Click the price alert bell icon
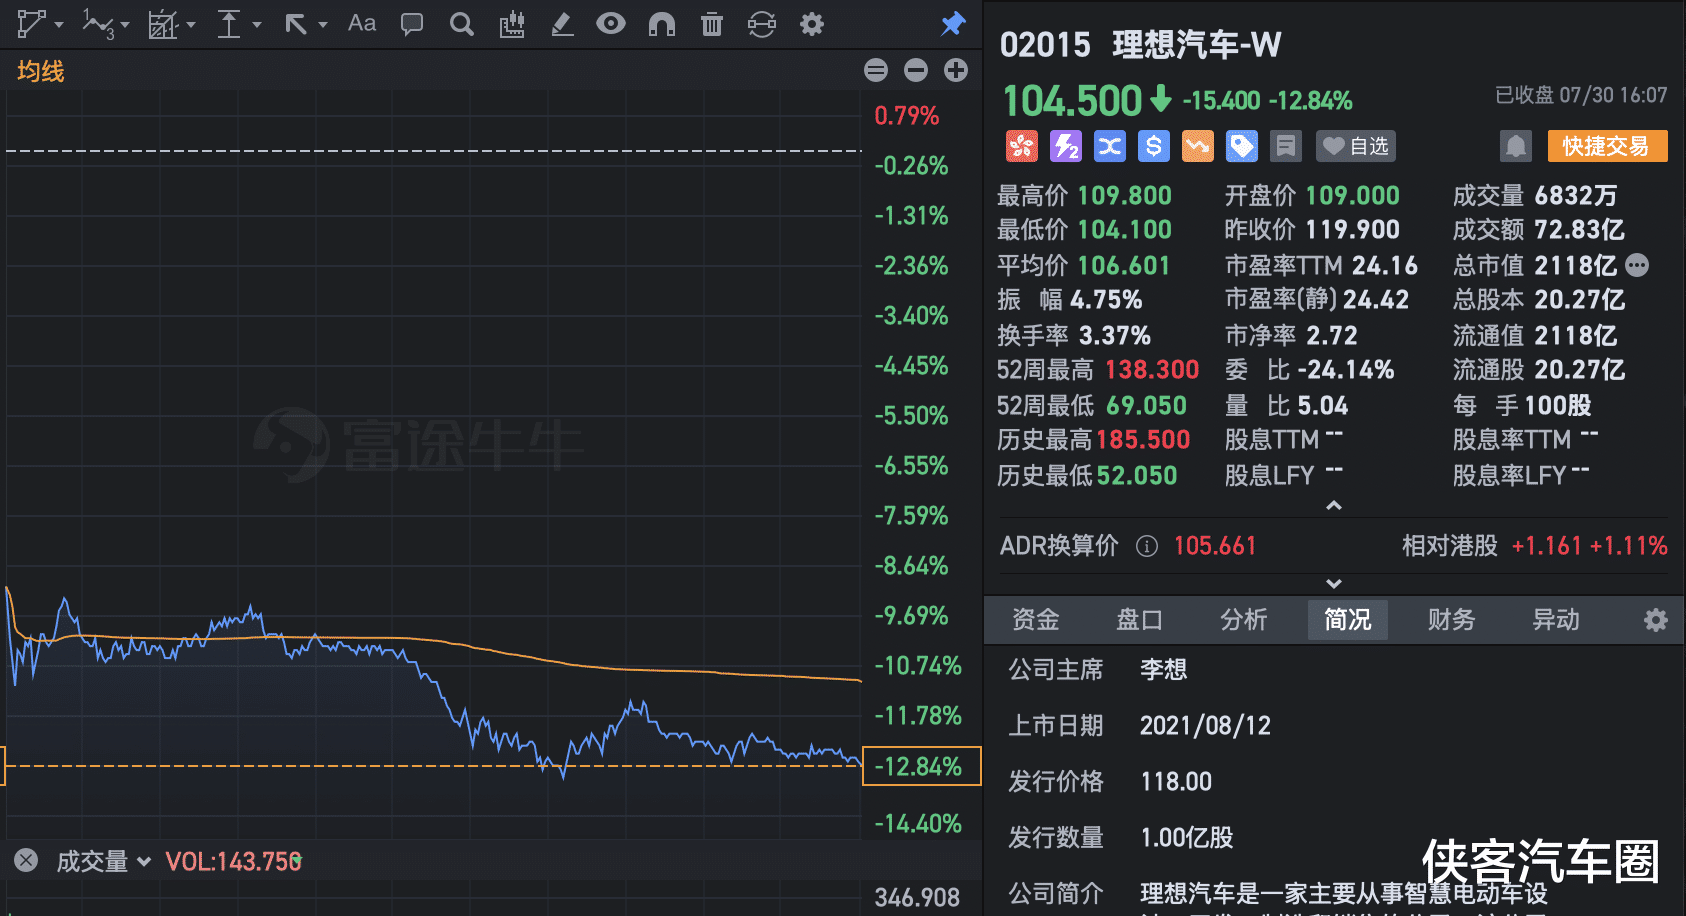Image resolution: width=1686 pixels, height=916 pixels. (1515, 146)
